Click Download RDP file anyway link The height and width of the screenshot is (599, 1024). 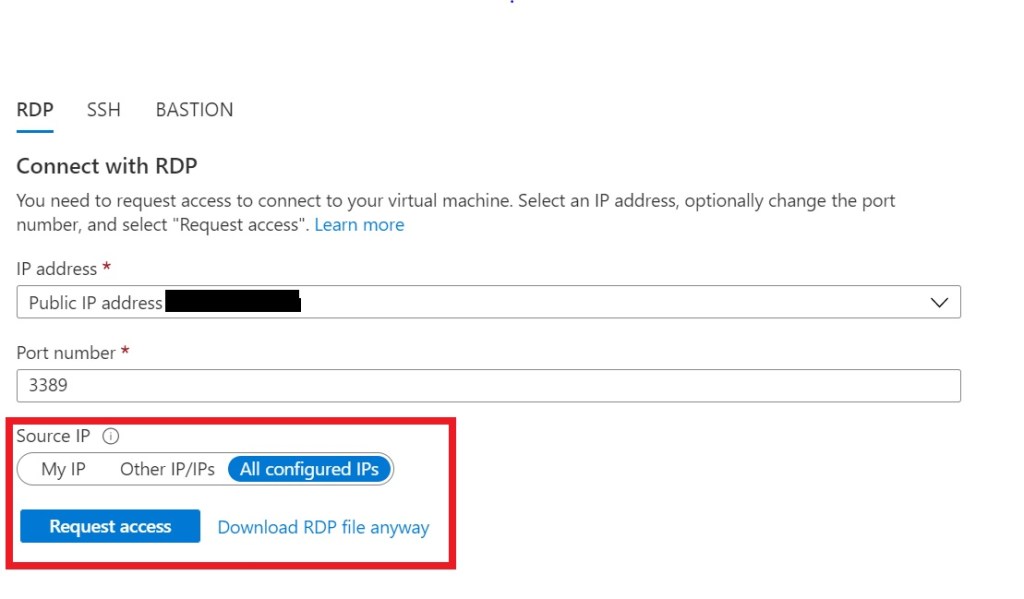(x=323, y=527)
